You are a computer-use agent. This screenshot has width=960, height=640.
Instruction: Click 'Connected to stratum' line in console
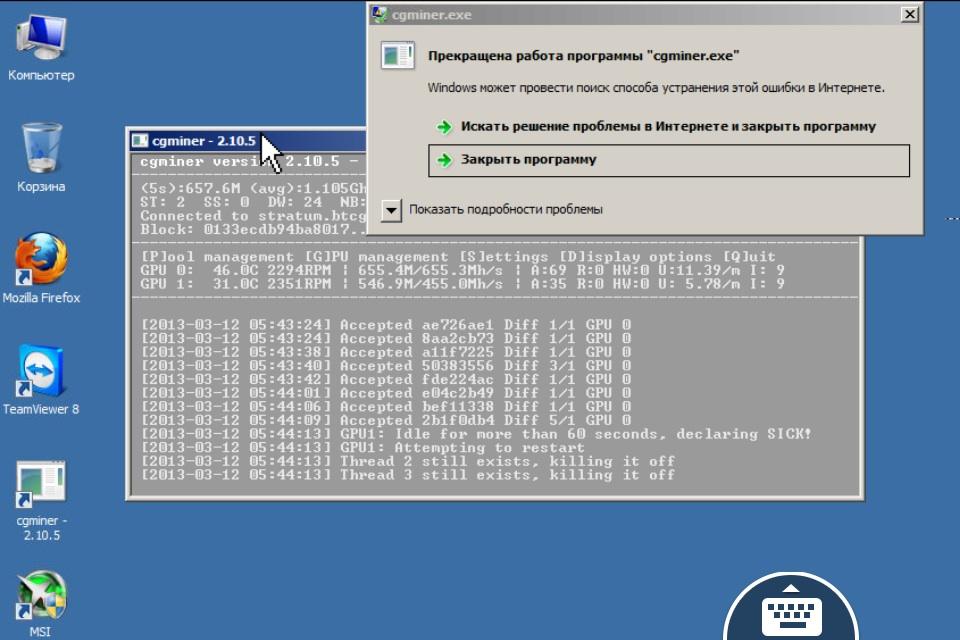tap(253, 216)
